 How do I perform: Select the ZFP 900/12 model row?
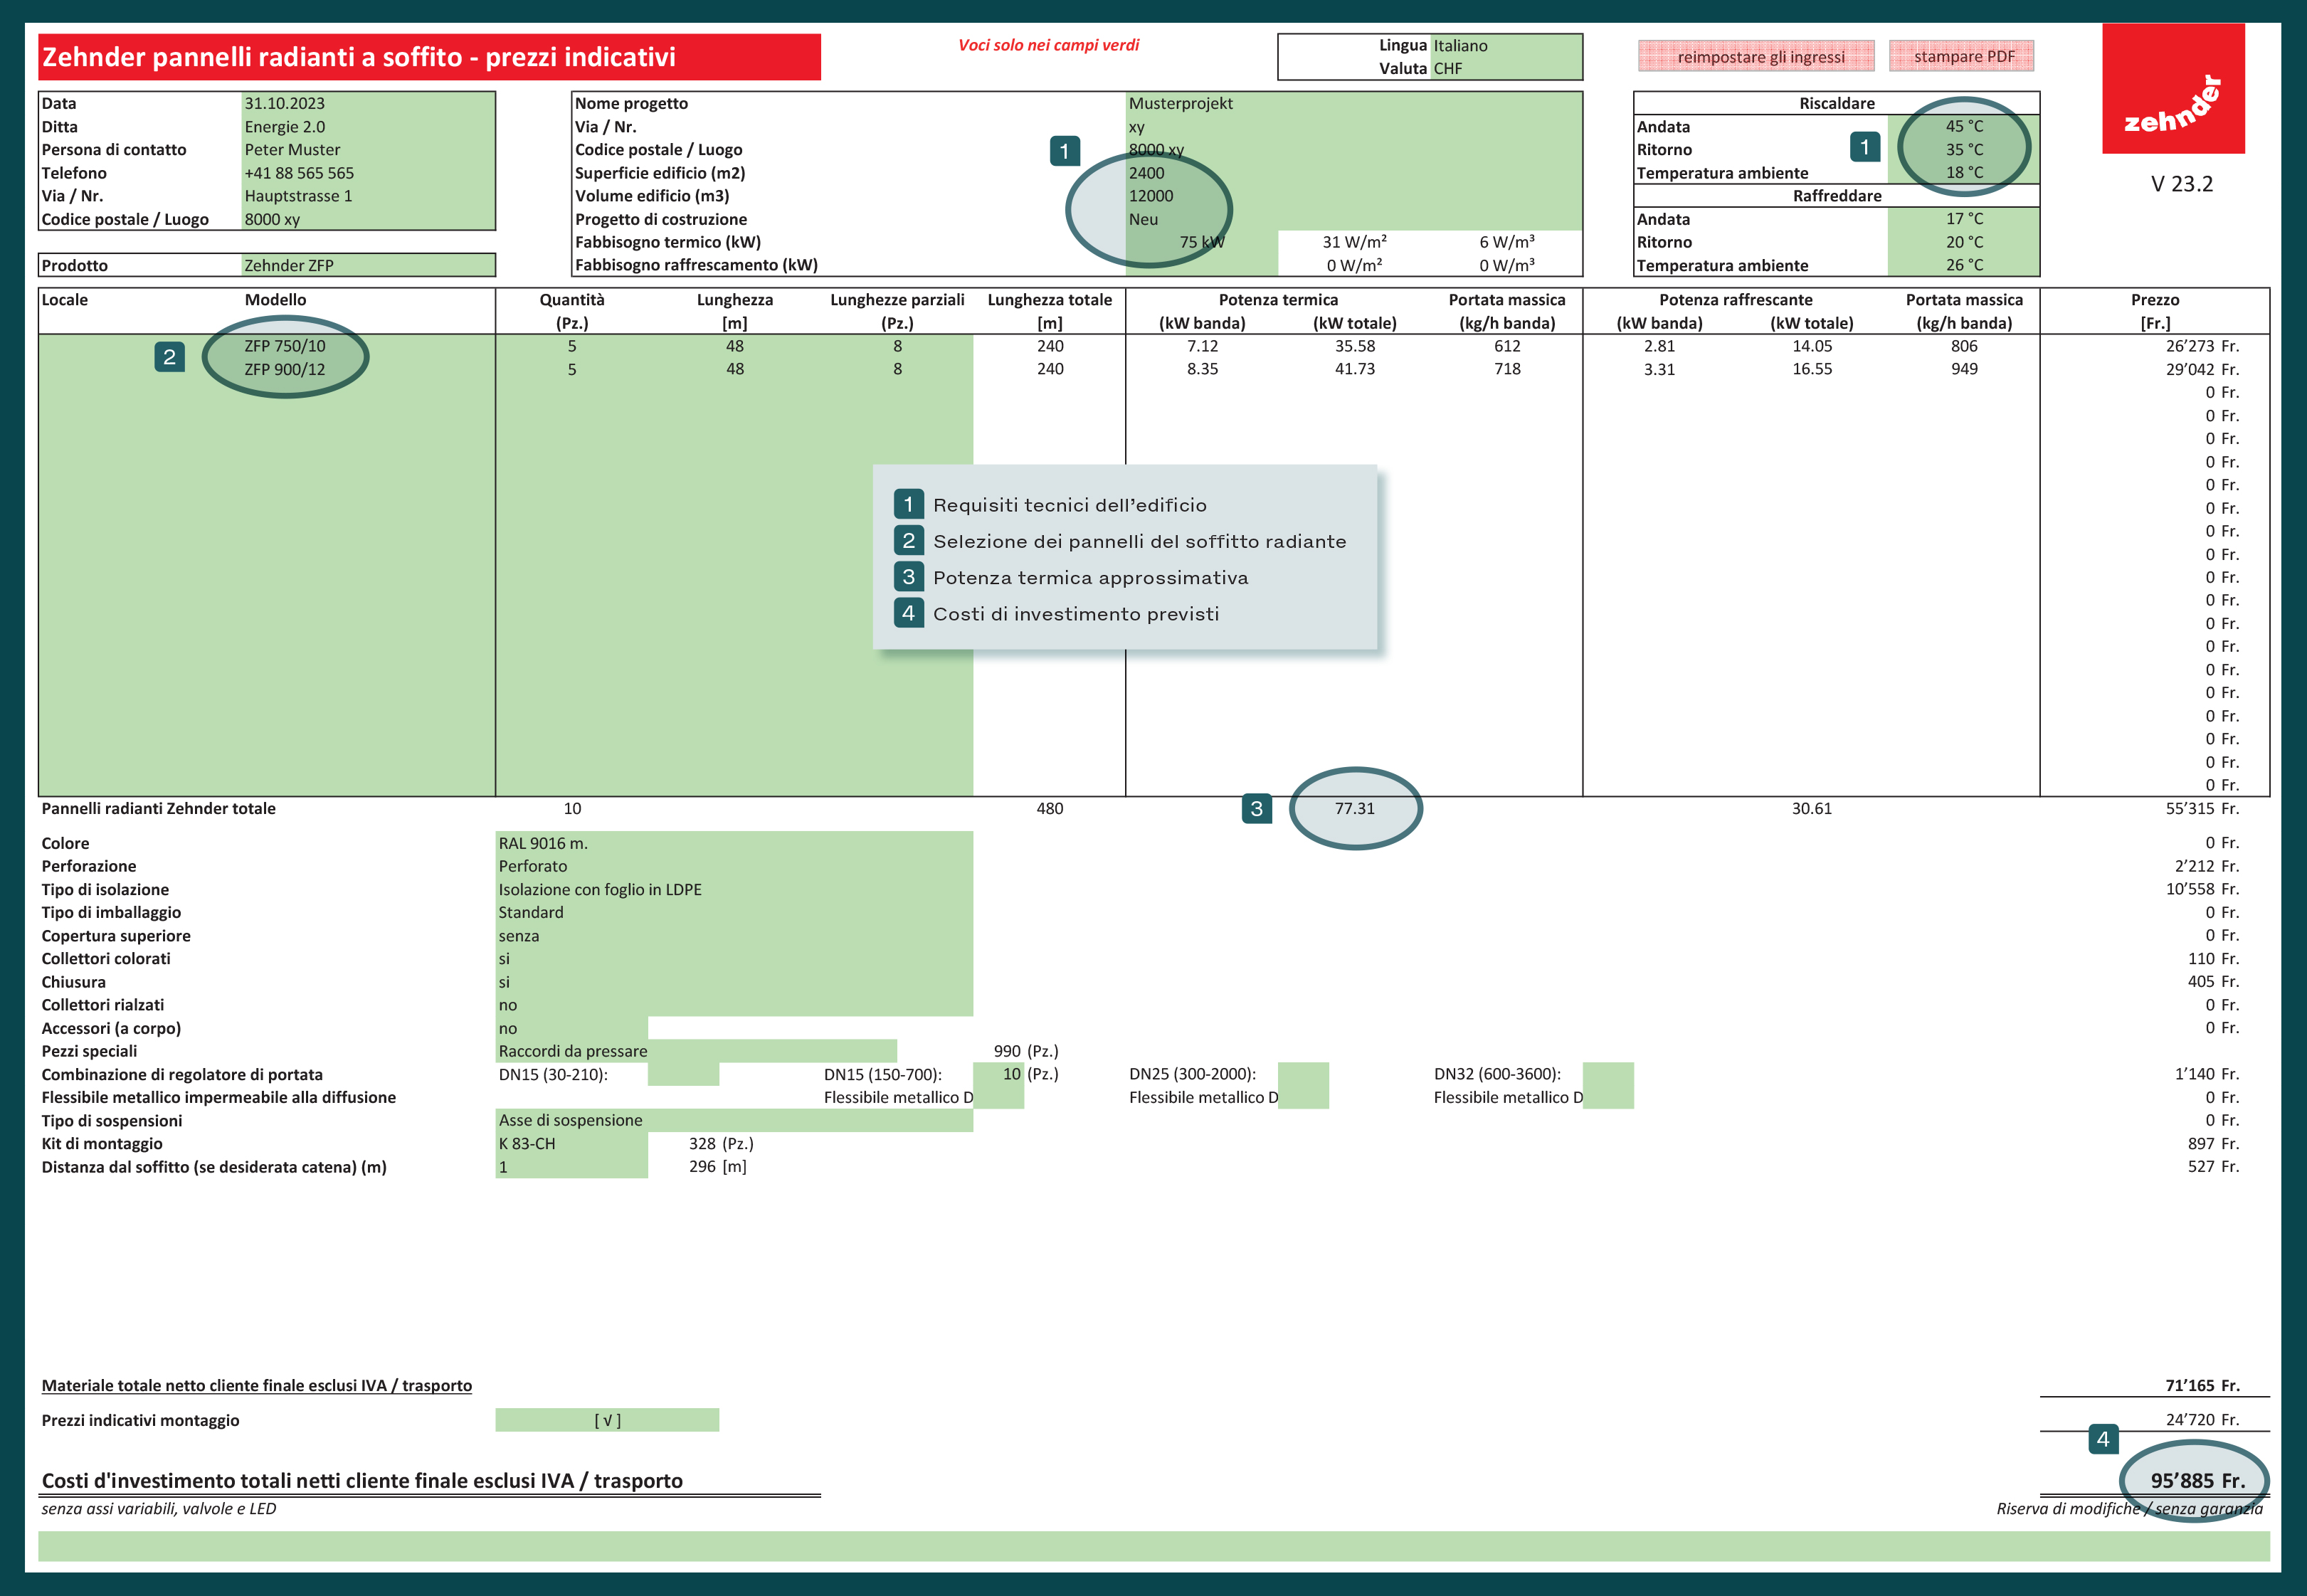click(x=285, y=369)
